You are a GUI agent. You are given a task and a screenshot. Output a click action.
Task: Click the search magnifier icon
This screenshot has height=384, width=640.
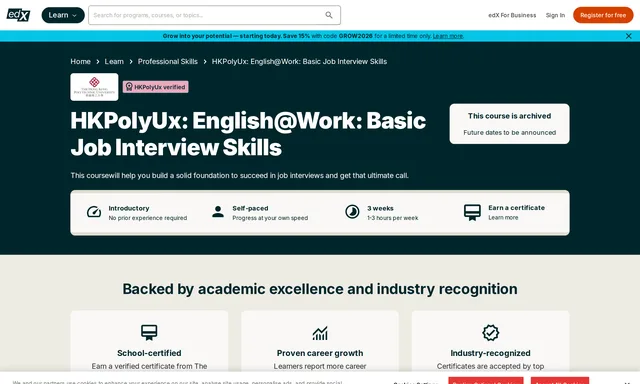[329, 15]
